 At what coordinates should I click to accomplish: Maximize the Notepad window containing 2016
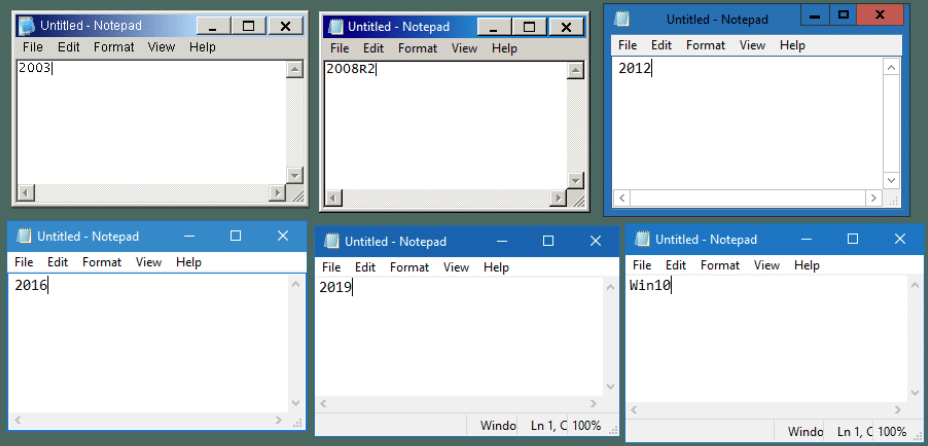coord(236,236)
